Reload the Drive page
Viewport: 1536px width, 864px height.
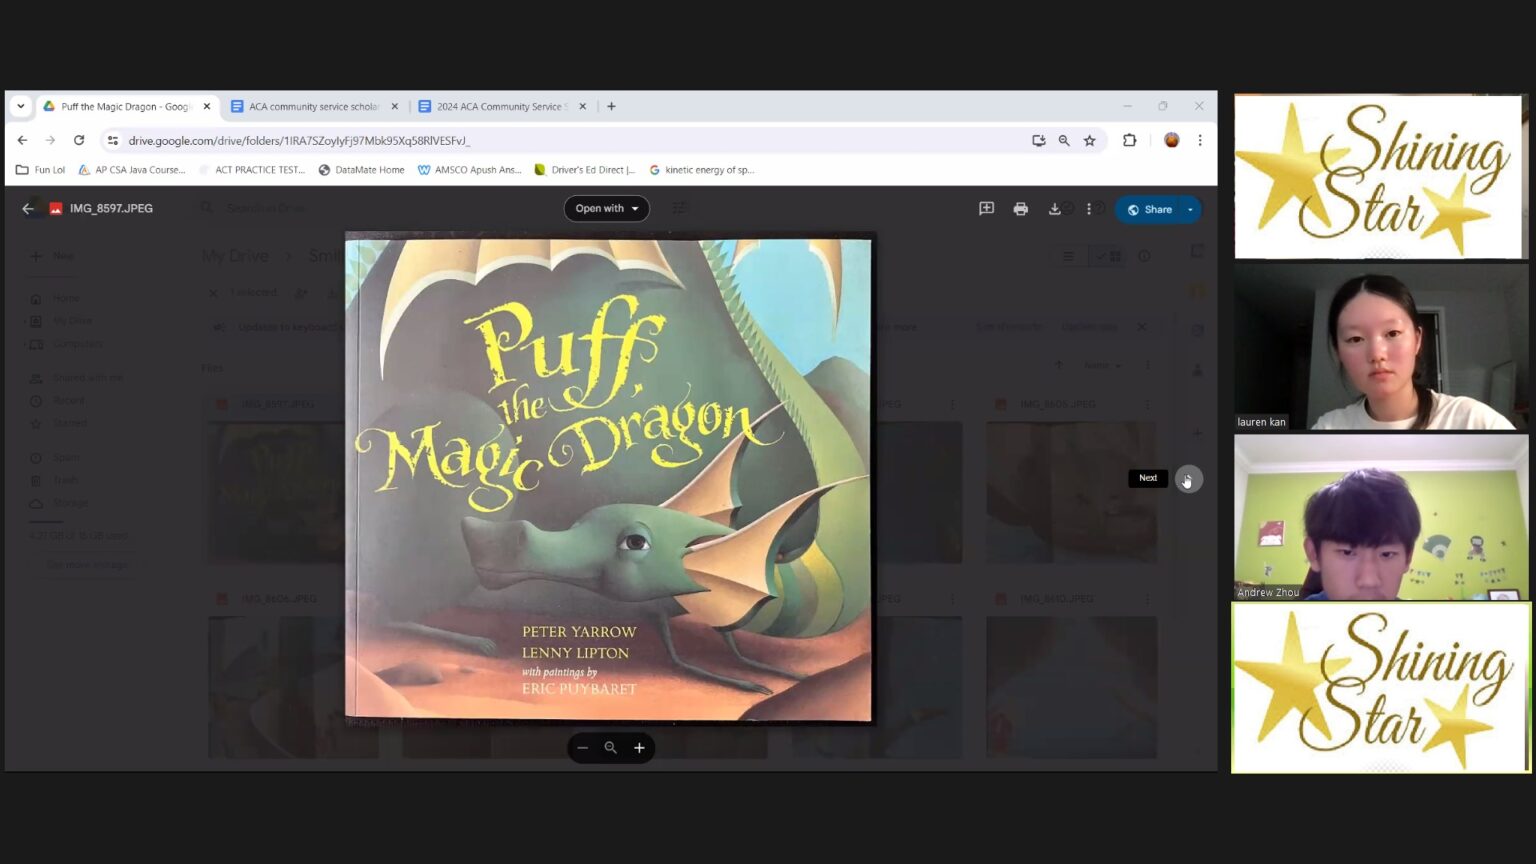pyautogui.click(x=79, y=140)
